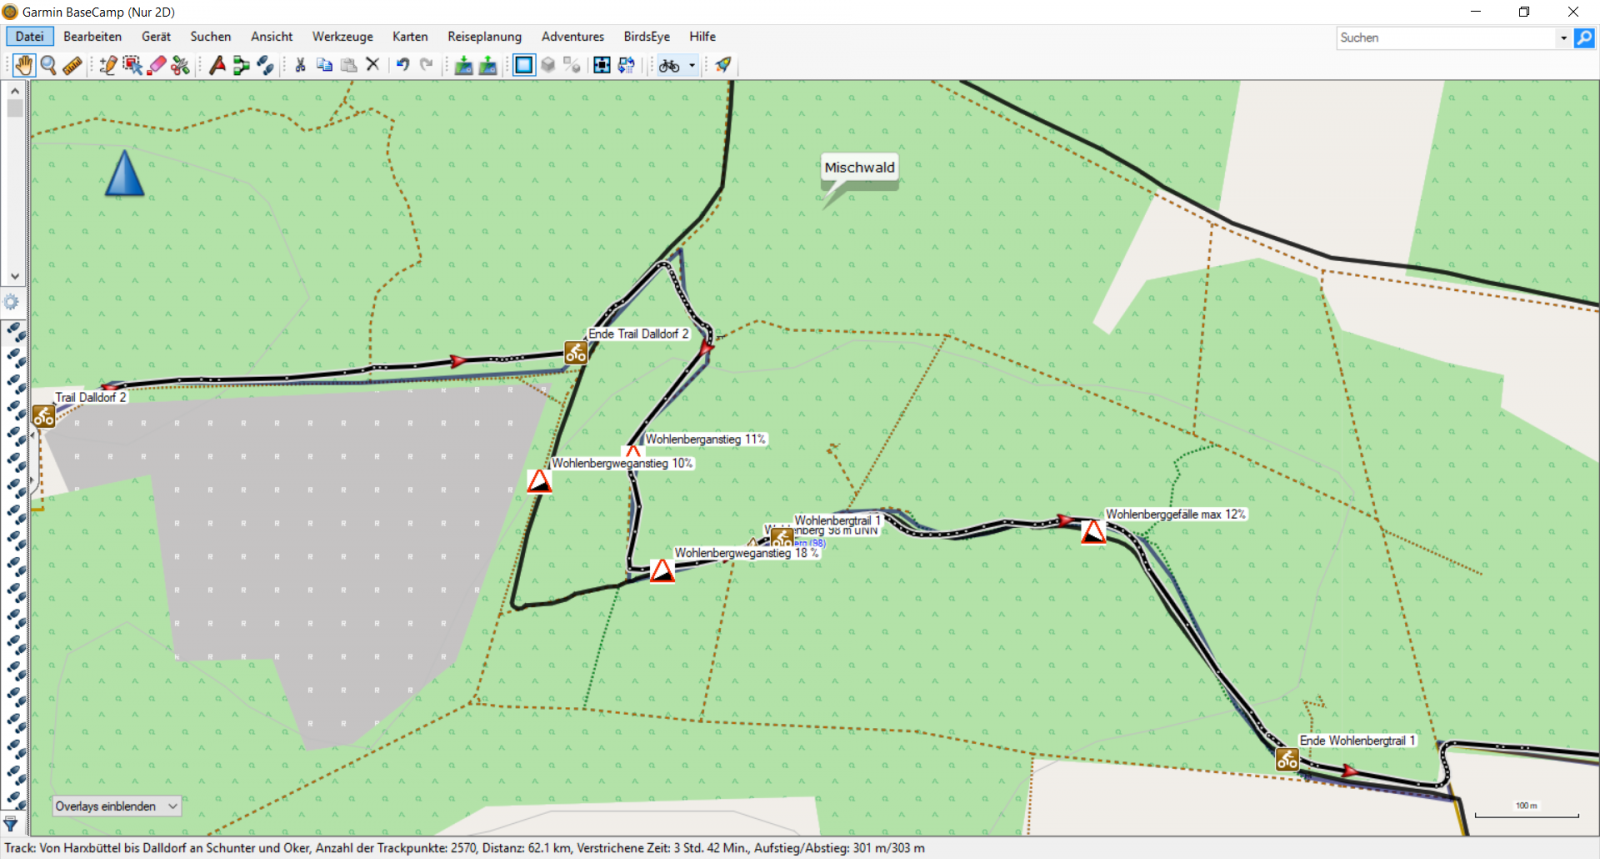Open the Adventures menu

573,37
